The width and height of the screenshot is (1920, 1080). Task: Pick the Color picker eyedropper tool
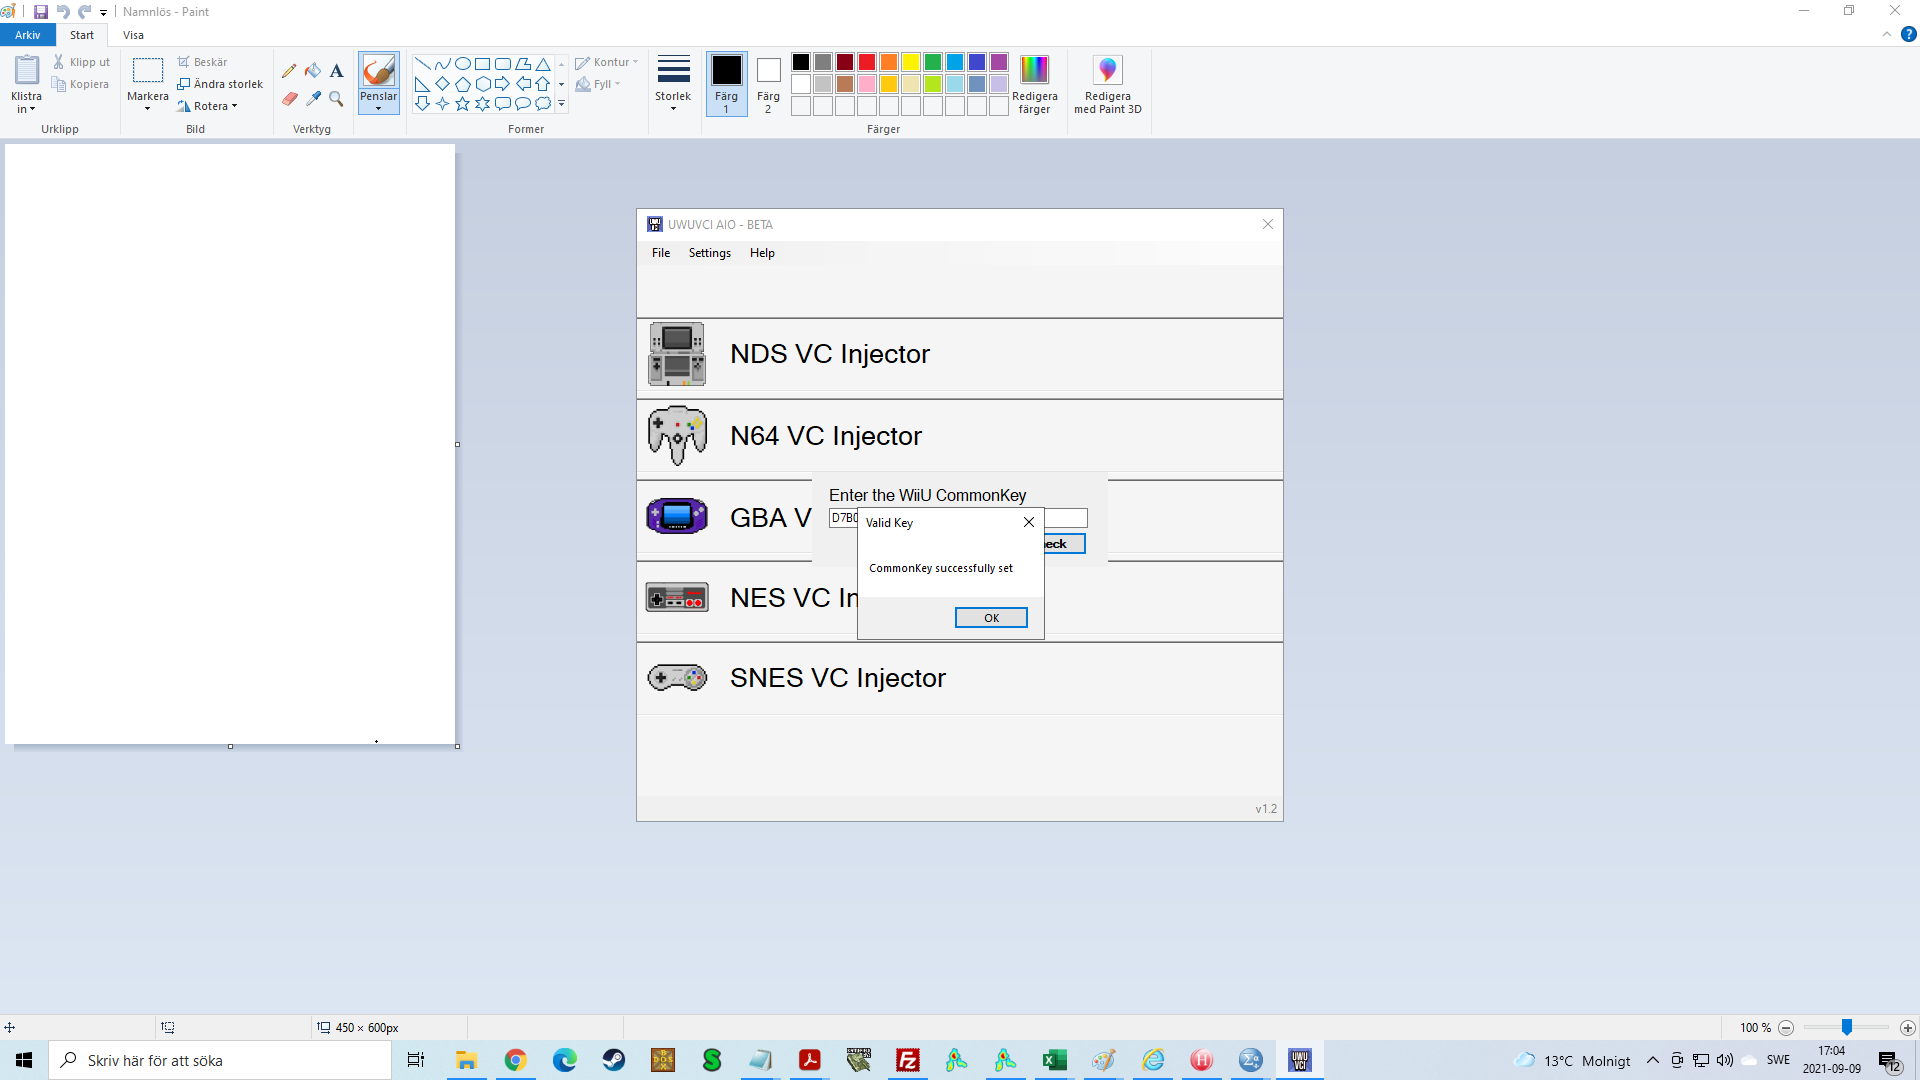point(313,99)
